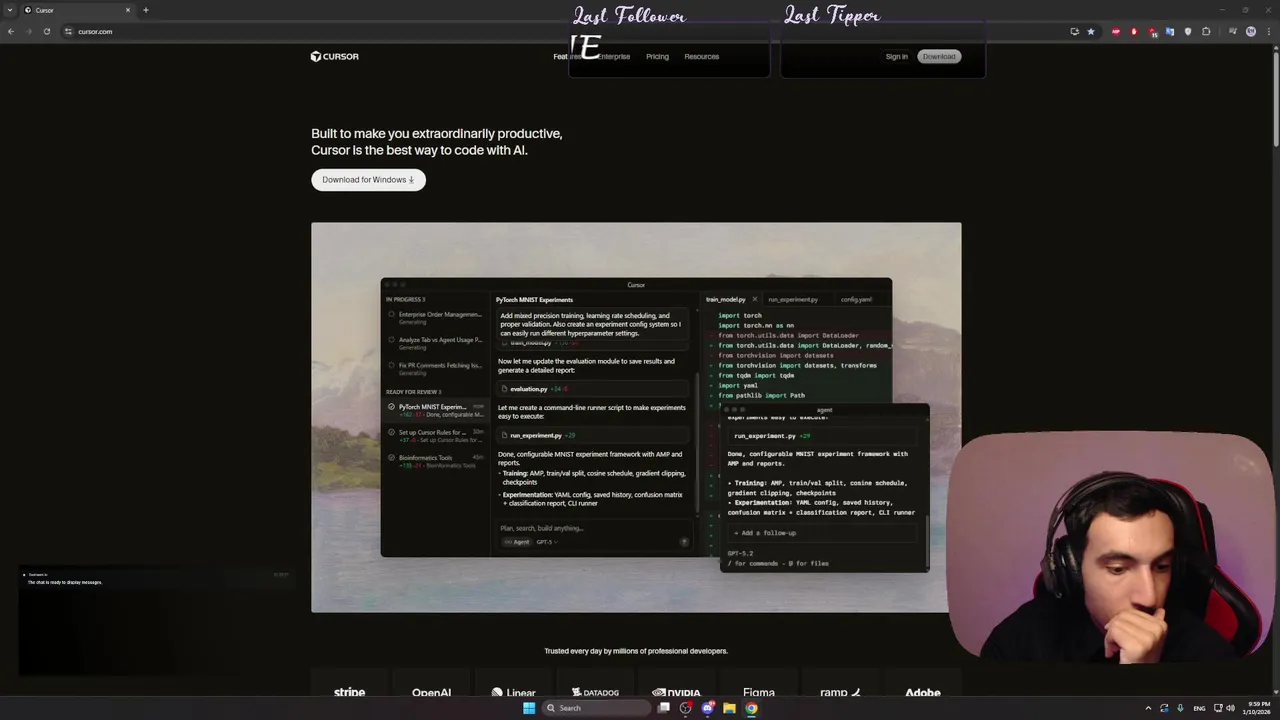Open the Google Translate extension
This screenshot has height=720, width=1280.
1170,31
